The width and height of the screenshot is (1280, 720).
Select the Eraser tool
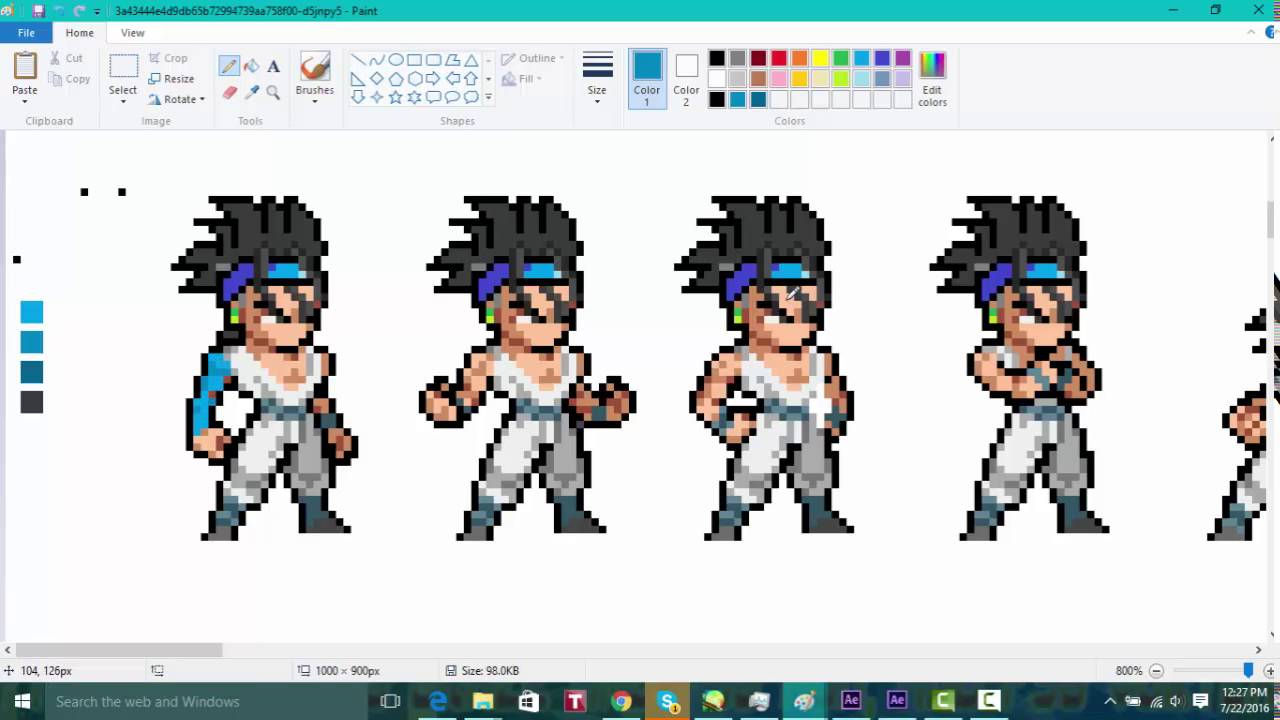(229, 93)
